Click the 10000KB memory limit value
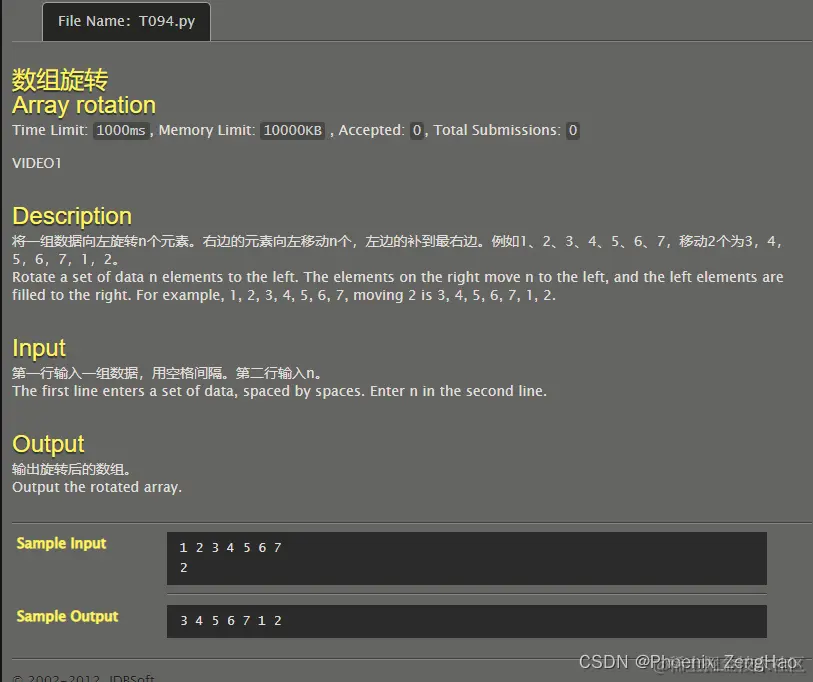 292,130
